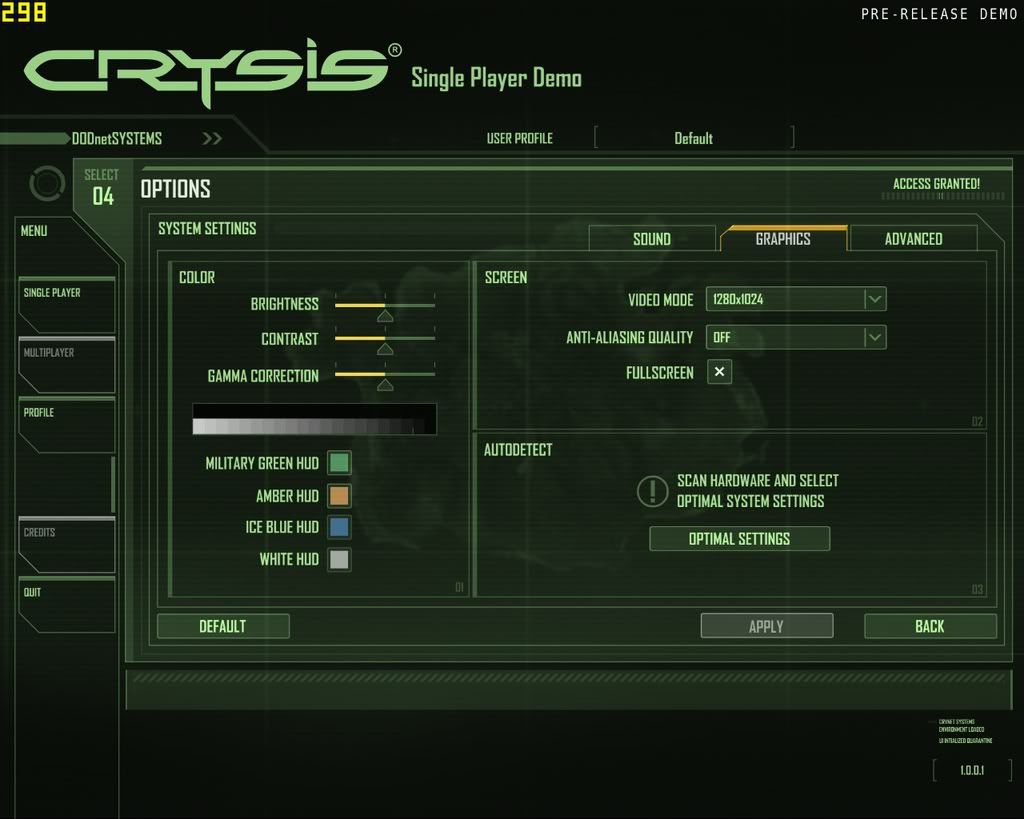Open the Anti-Aliasing Quality dropdown arrow
Viewport: 1024px width, 819px height.
click(874, 337)
